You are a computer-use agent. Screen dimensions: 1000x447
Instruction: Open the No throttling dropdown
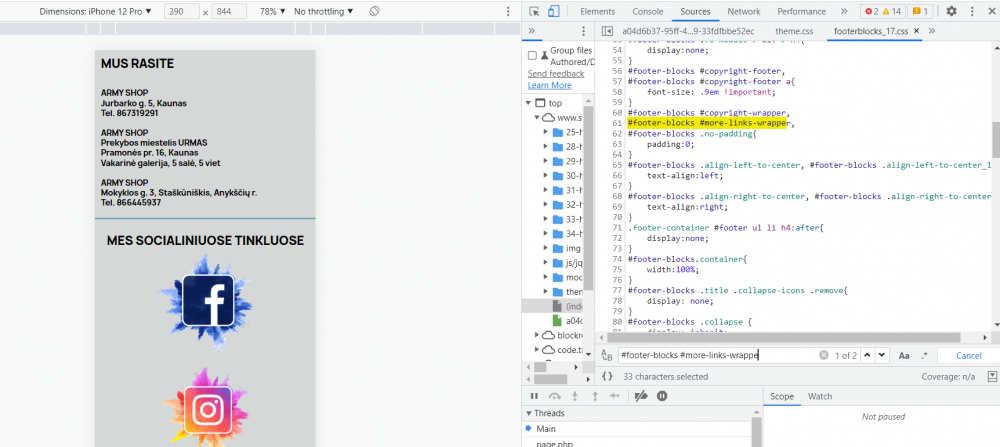pyautogui.click(x=323, y=11)
